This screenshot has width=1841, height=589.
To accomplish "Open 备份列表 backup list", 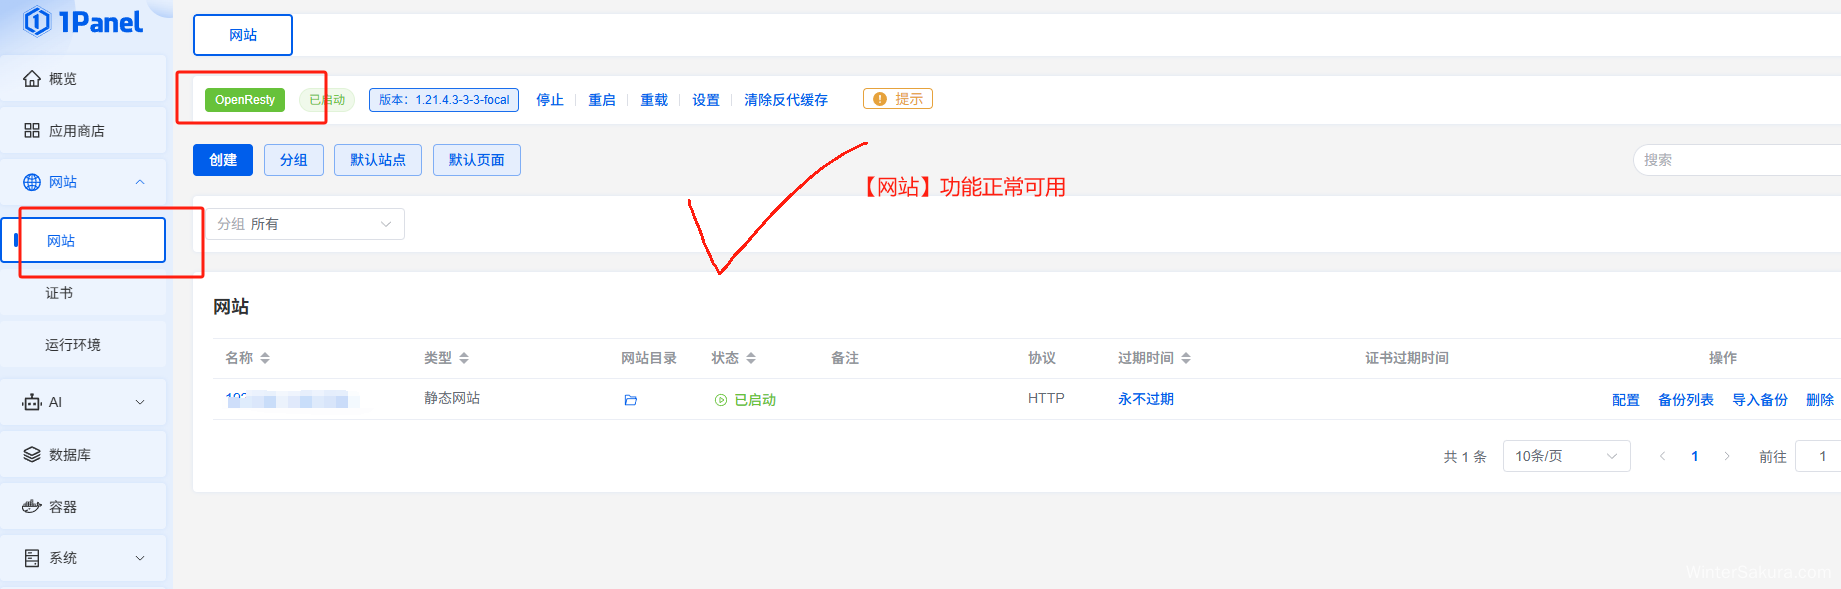I will coord(1686,400).
